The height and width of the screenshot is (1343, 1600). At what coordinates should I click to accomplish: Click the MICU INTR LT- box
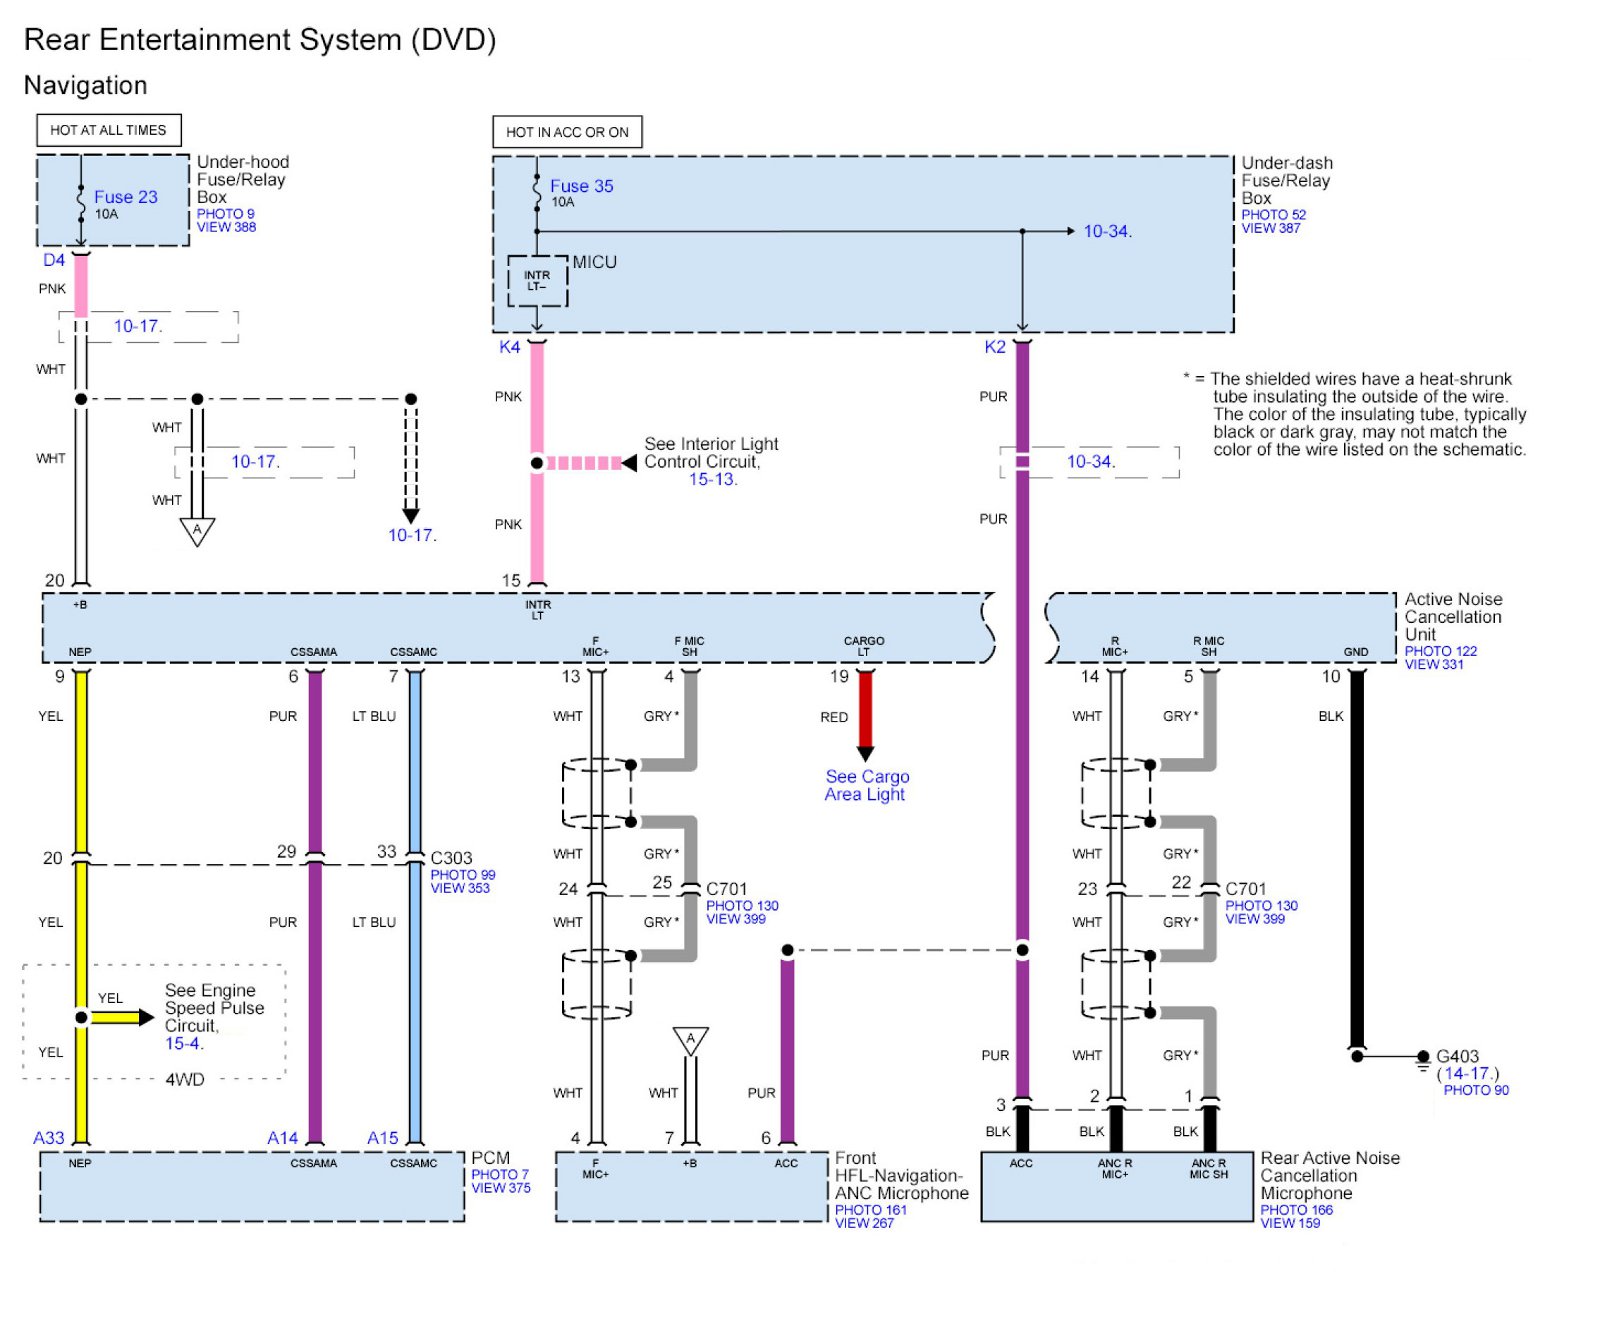click(537, 281)
